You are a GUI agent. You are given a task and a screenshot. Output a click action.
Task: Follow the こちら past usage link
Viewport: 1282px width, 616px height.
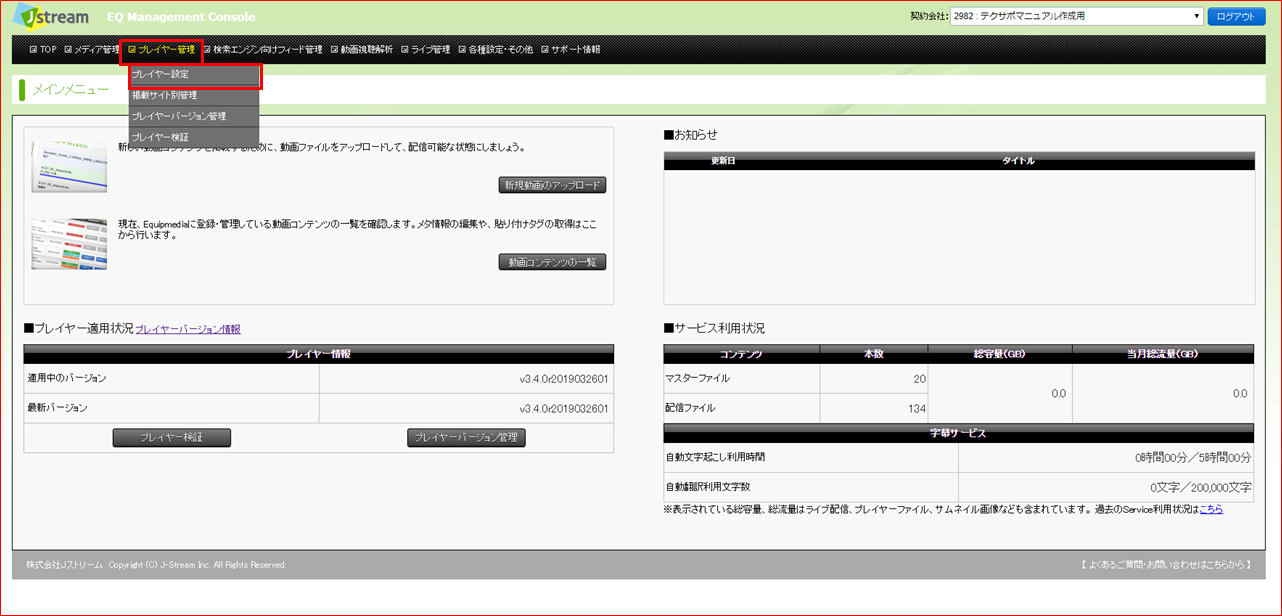pos(1211,509)
